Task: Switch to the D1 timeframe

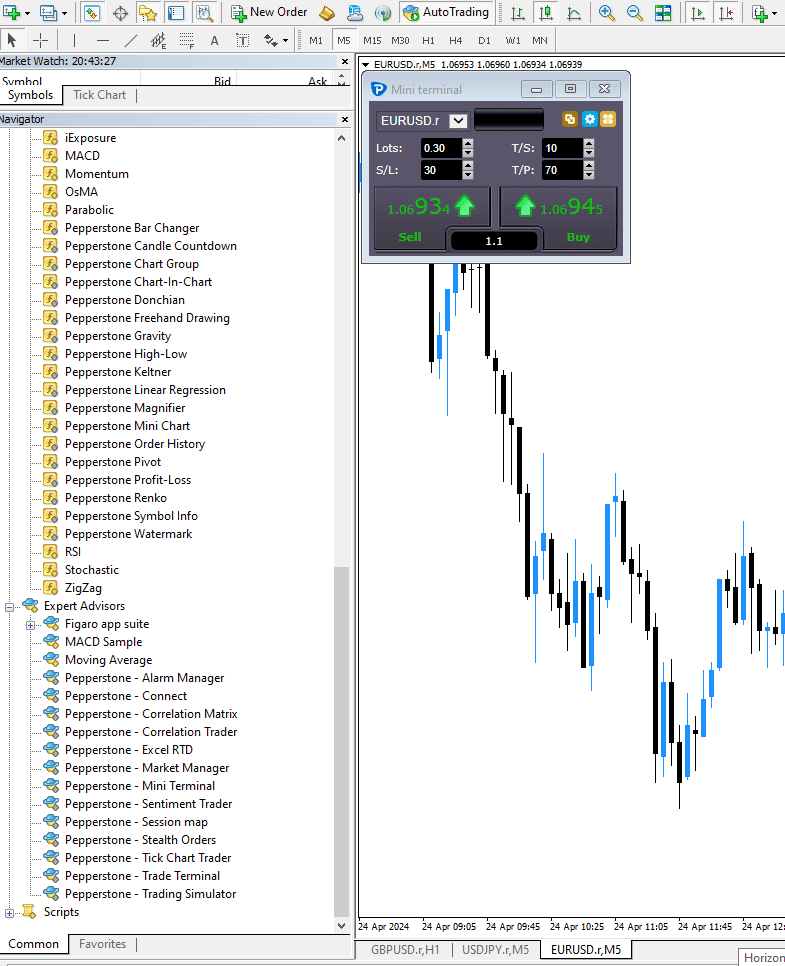Action: click(484, 41)
